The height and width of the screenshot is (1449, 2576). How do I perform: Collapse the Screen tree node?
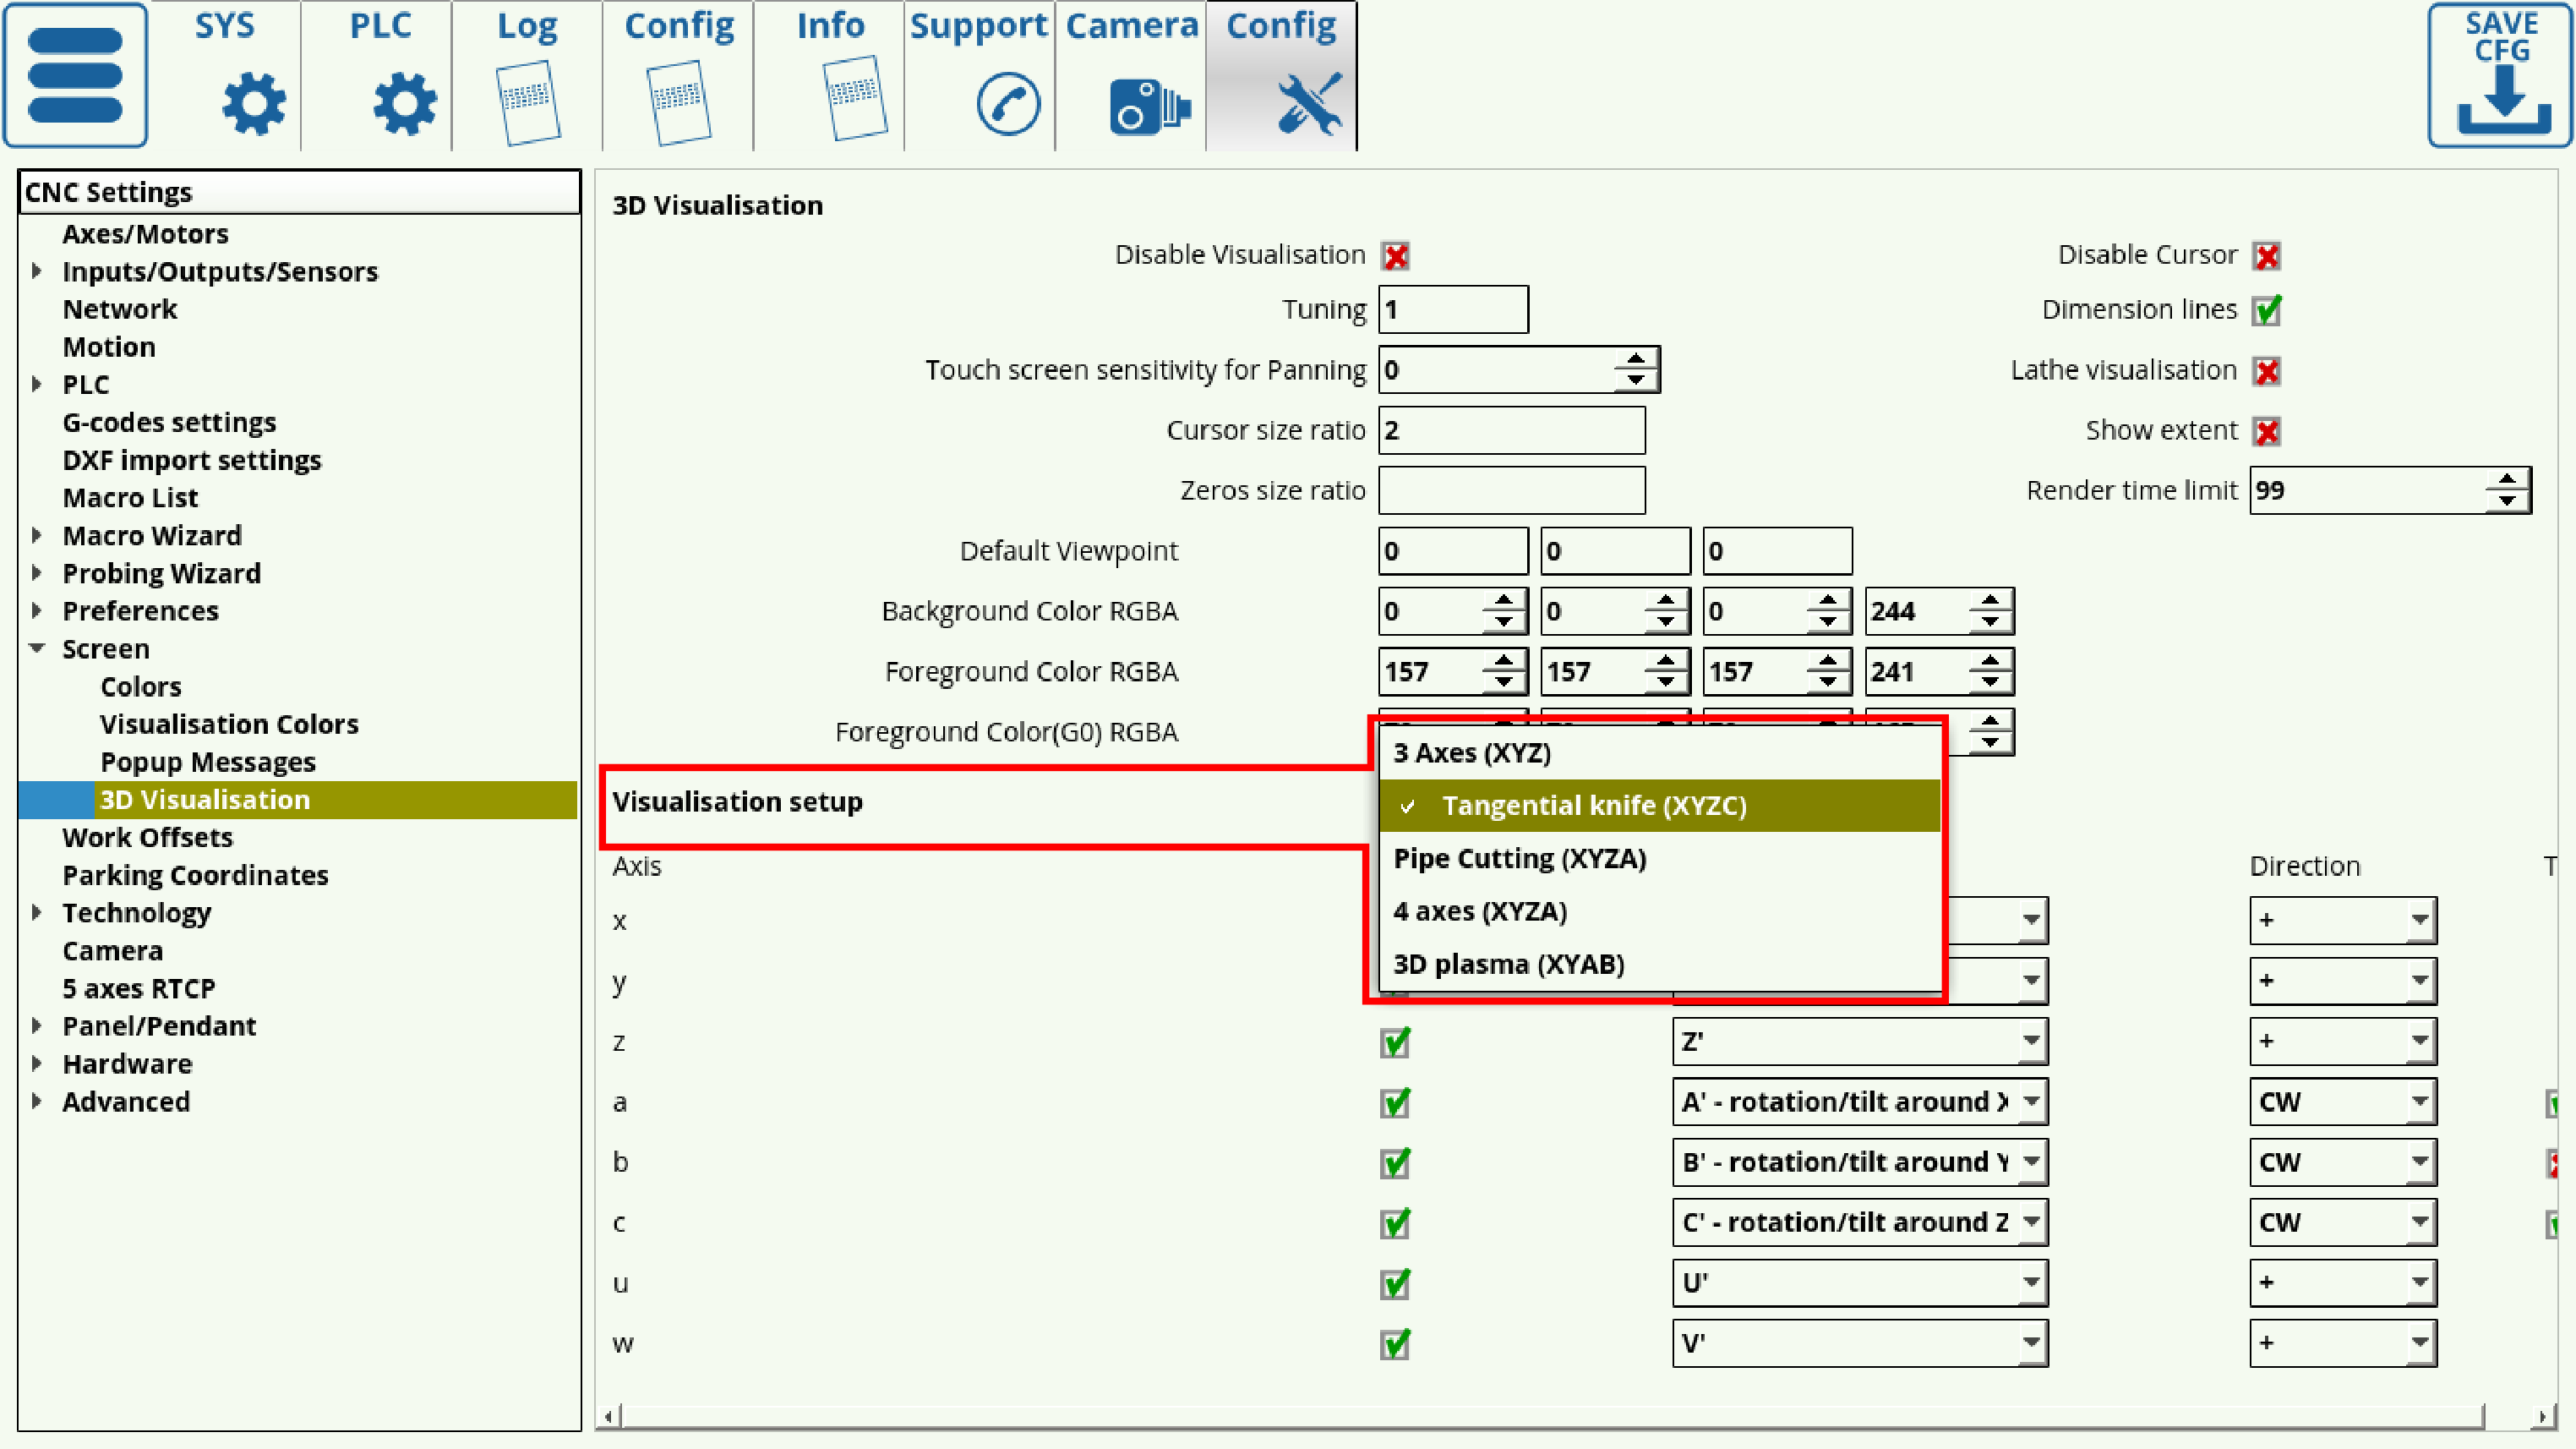point(37,648)
